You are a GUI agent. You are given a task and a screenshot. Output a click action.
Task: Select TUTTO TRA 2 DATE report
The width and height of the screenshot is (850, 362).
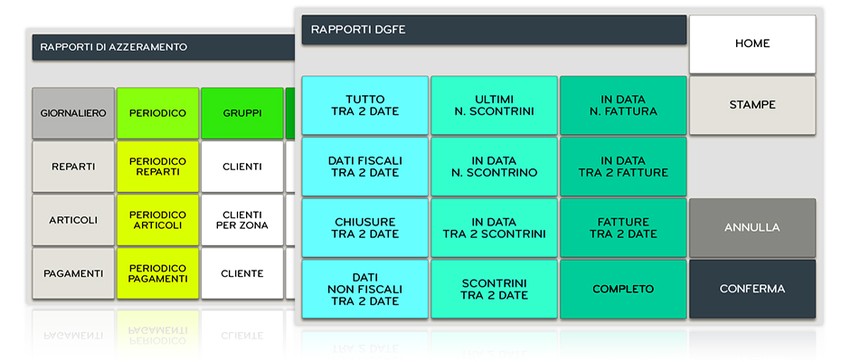(365, 105)
